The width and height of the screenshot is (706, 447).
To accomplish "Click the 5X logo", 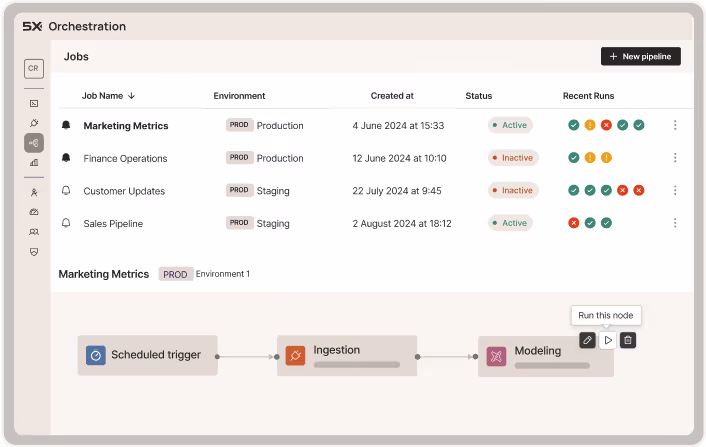I will (x=32, y=27).
